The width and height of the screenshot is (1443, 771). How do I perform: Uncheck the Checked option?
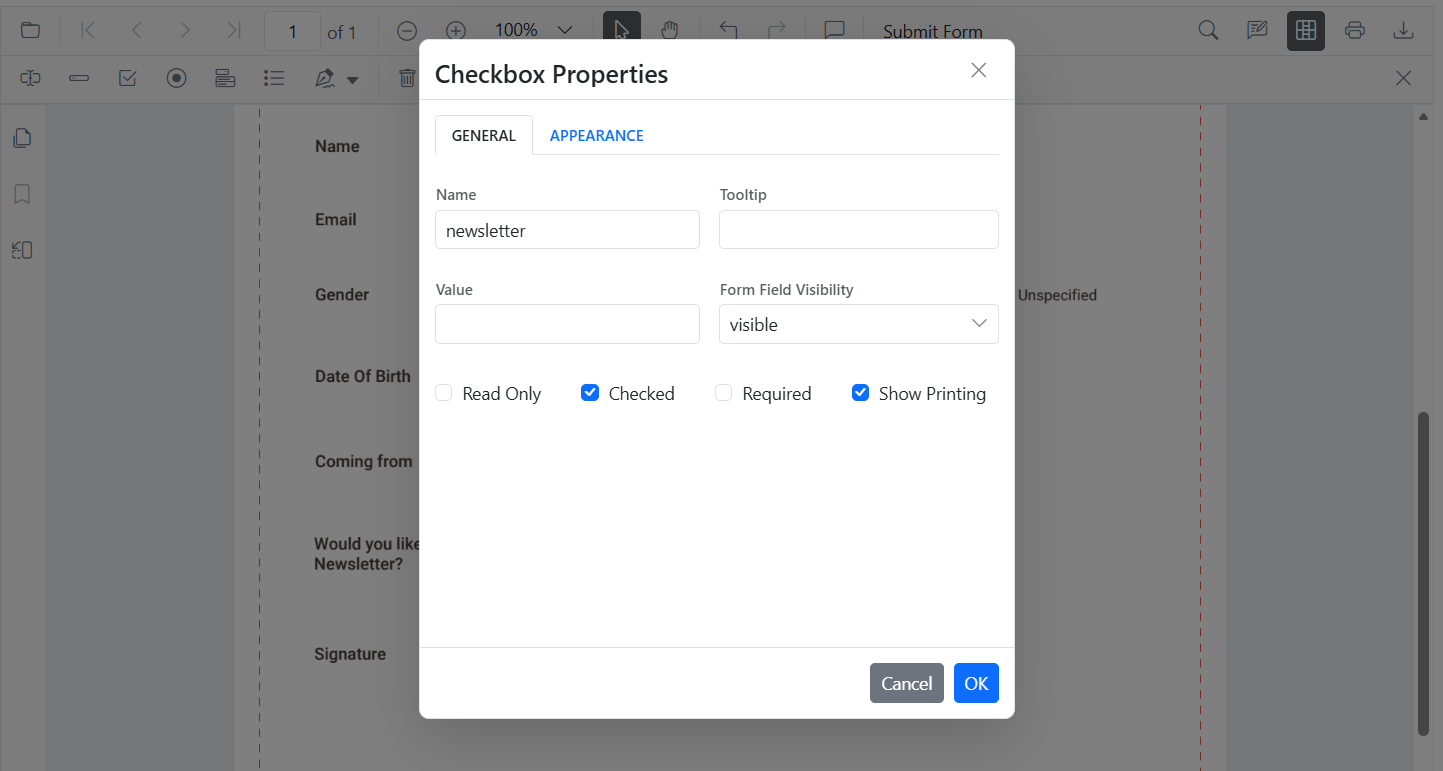[x=590, y=392]
